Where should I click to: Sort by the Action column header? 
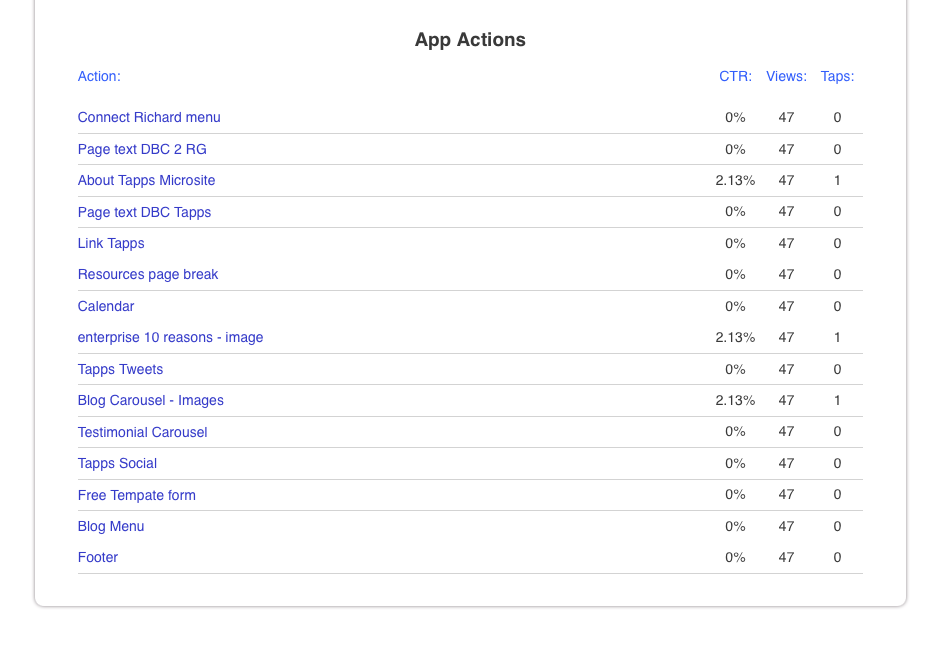(99, 76)
